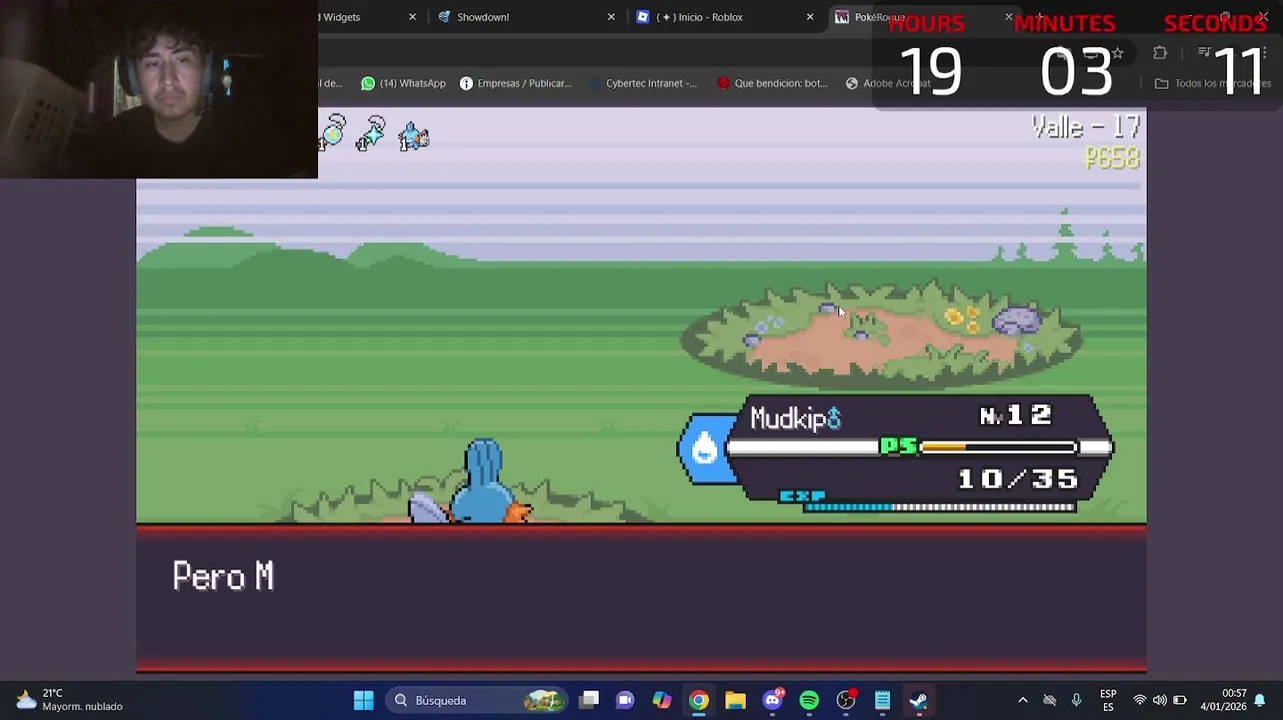
Task: Open Steam from the taskbar
Action: tap(919, 700)
